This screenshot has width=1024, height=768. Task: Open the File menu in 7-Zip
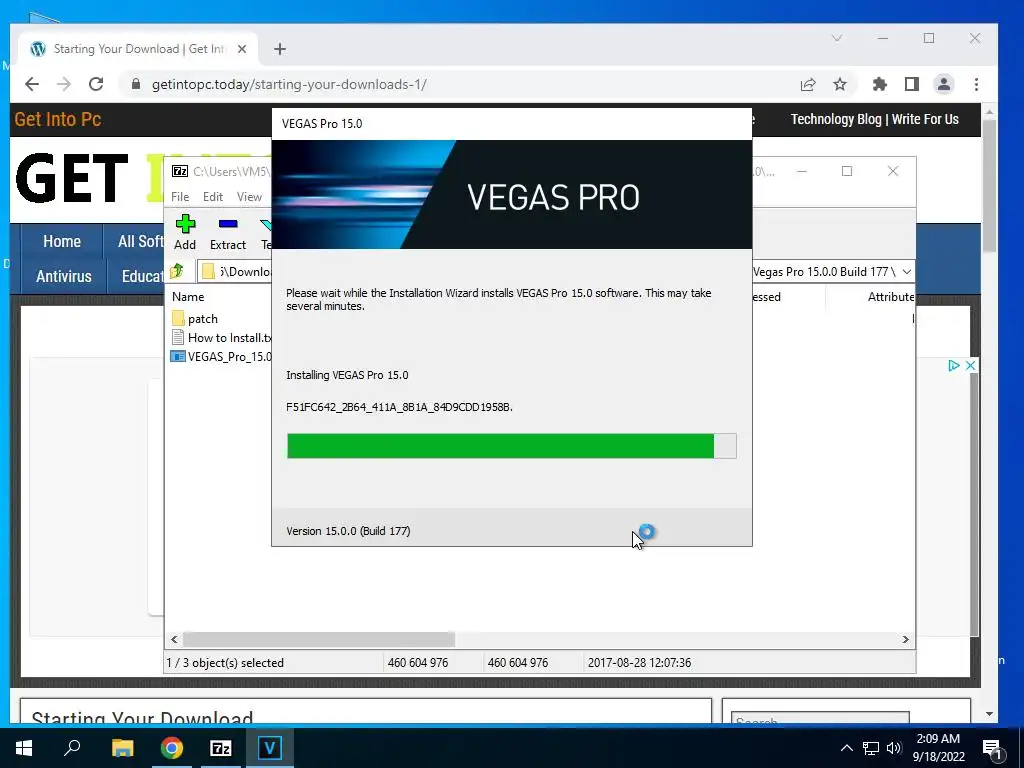point(180,197)
